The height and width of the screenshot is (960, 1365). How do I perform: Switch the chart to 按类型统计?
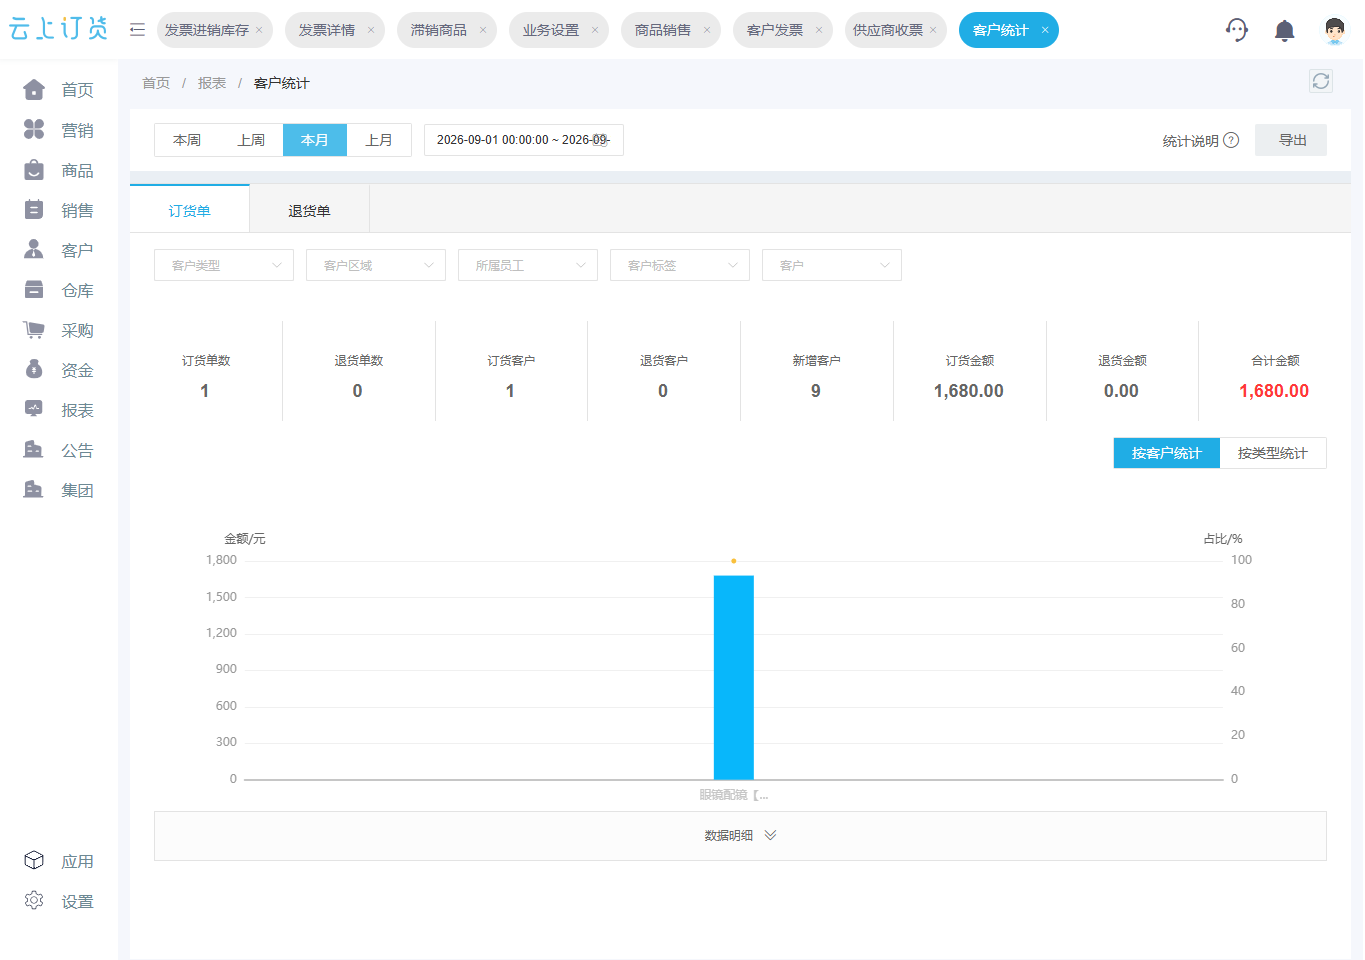click(1273, 453)
